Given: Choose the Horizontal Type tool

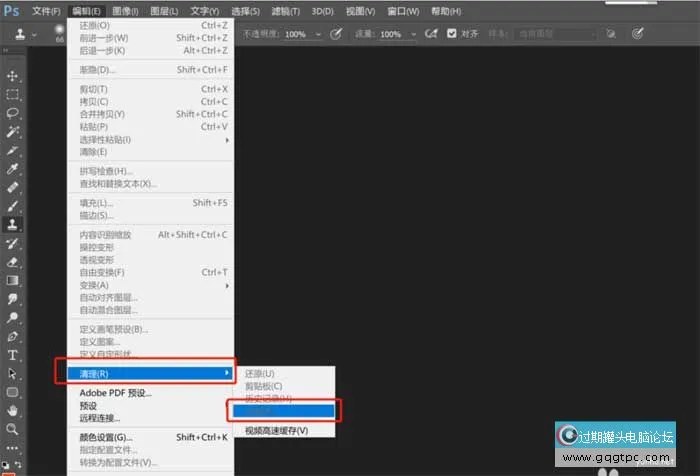Looking at the screenshot, I should point(13,355).
